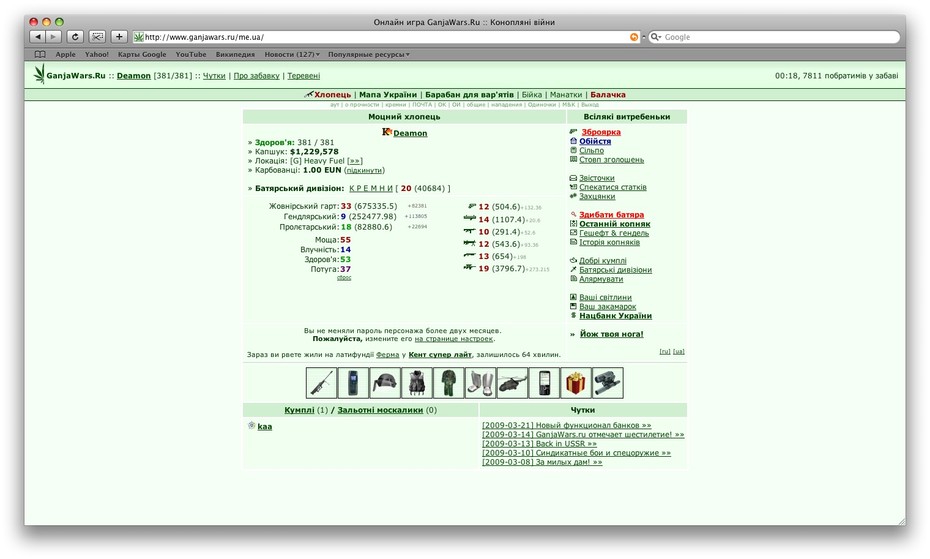930x559 pixels.
Task: Click the online status icon next to kaa
Action: [251, 425]
